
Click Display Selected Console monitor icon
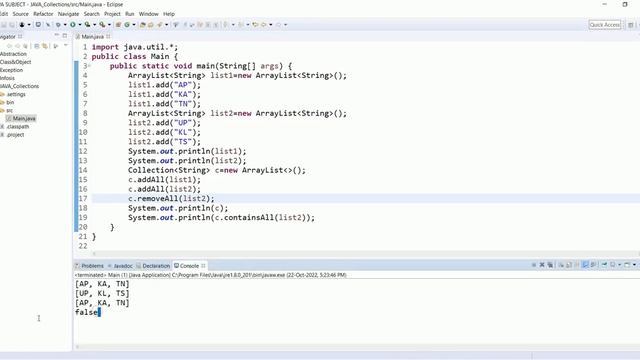613,265
